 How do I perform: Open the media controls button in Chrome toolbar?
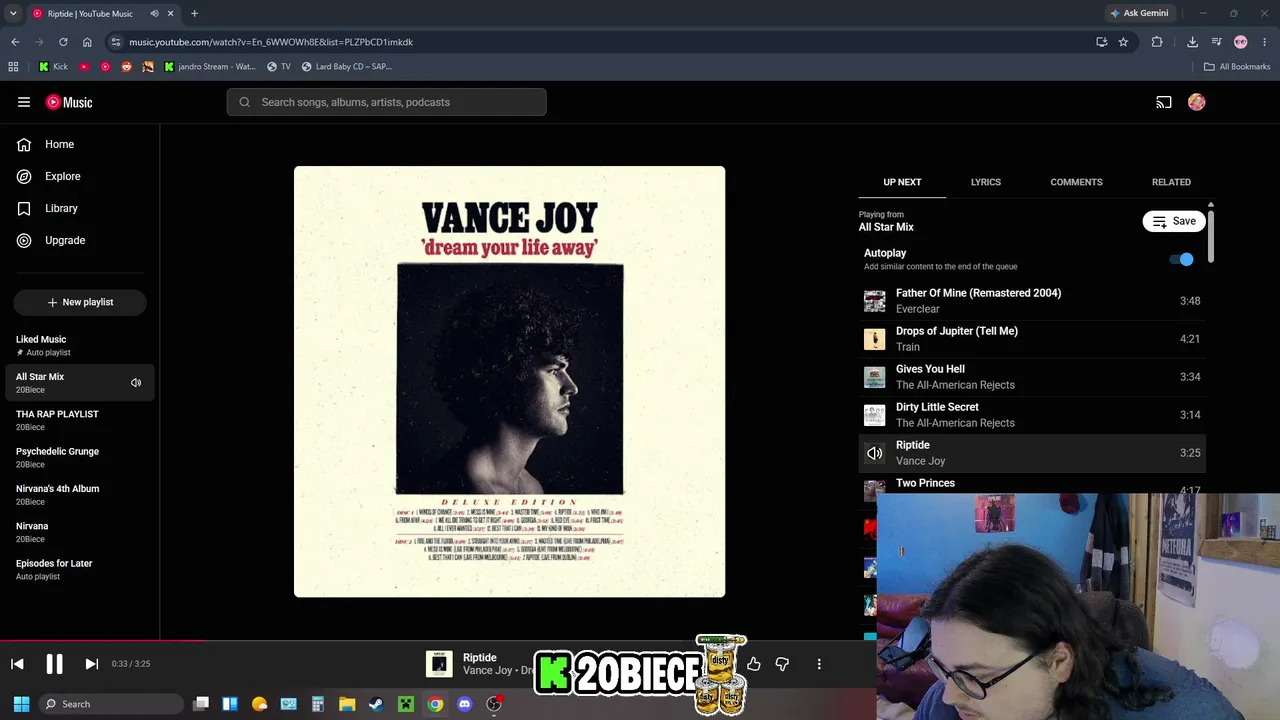(1216, 42)
